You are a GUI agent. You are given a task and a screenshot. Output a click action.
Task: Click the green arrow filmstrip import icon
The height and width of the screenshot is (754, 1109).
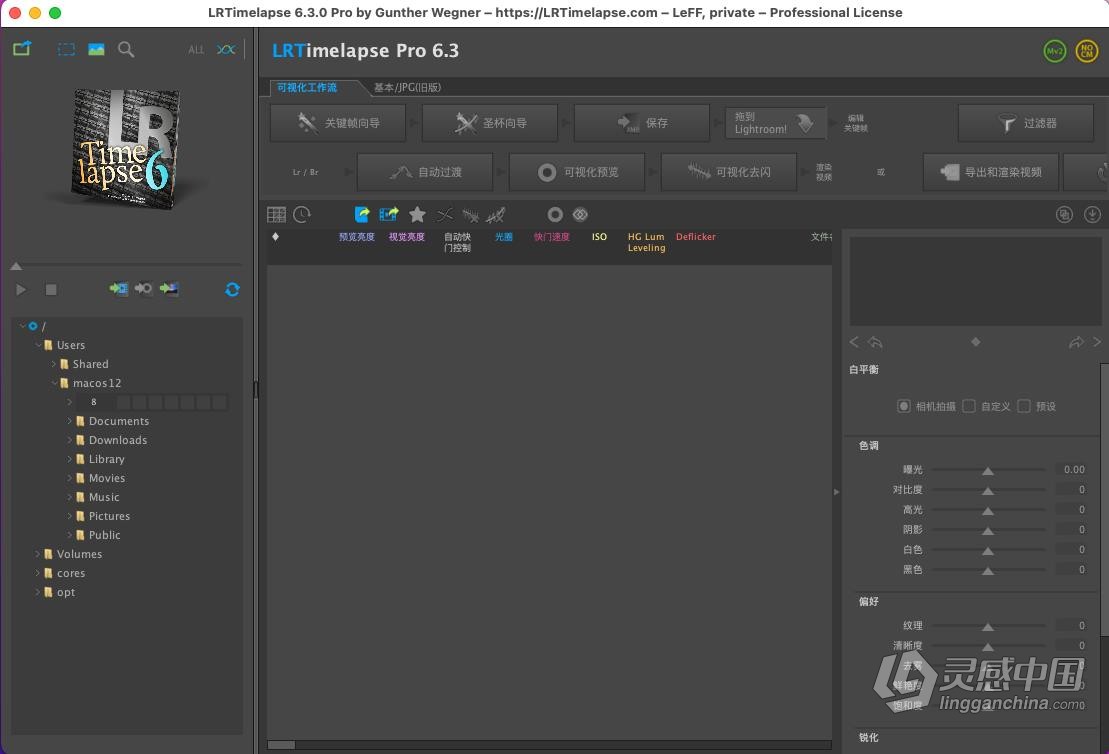click(x=119, y=289)
